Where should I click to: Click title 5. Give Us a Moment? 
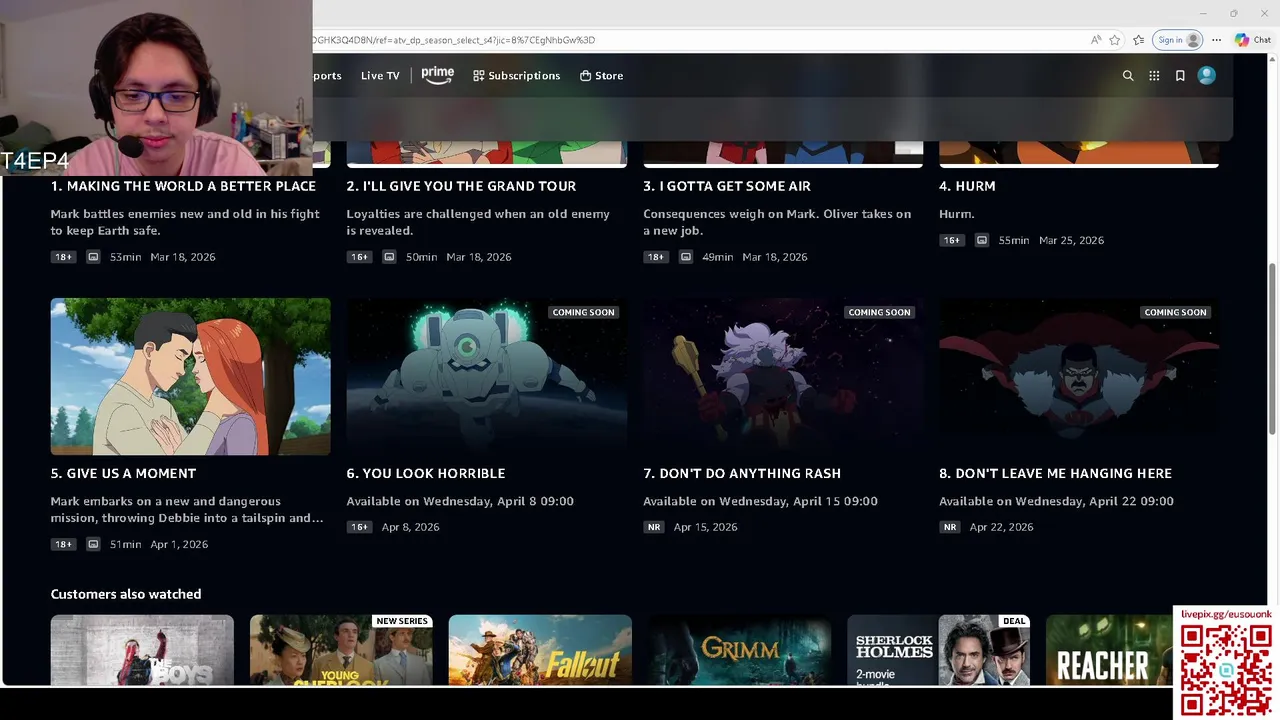(x=123, y=473)
